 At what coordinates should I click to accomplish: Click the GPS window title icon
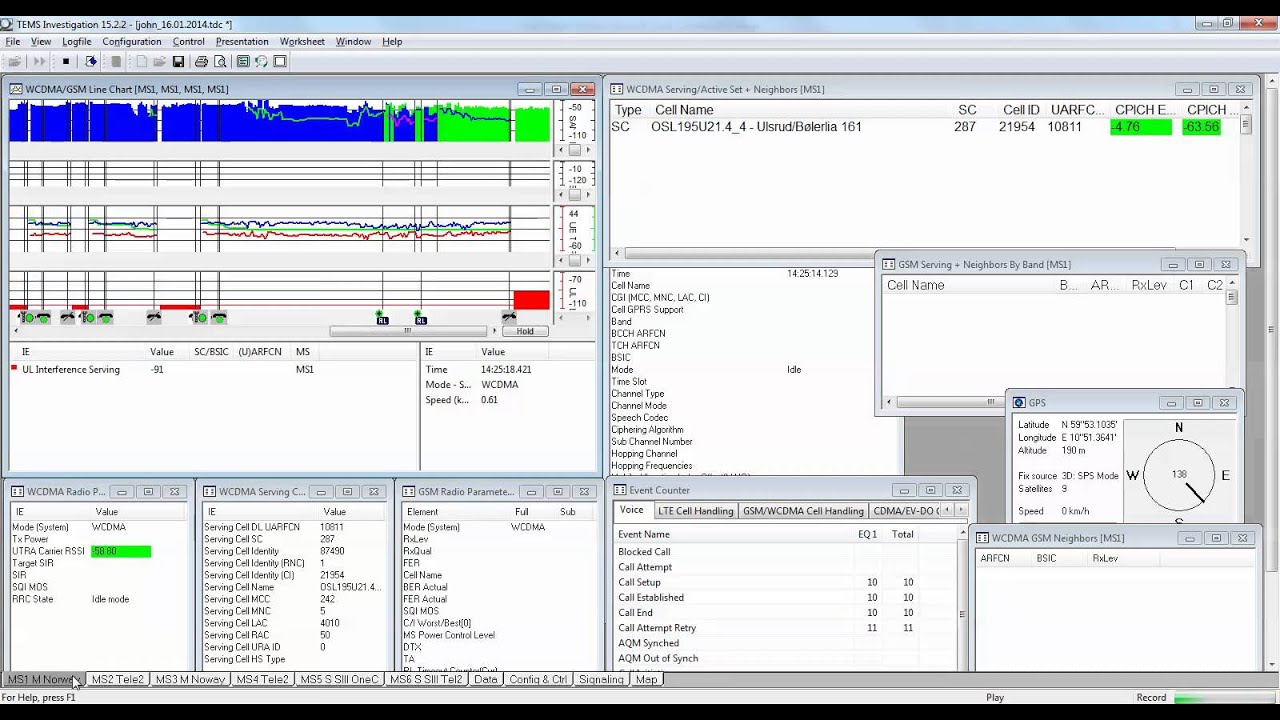pyautogui.click(x=1019, y=403)
